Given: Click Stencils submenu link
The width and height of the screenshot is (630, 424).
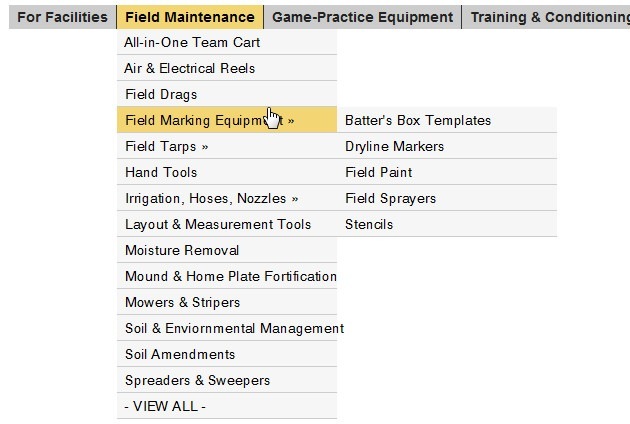Looking at the screenshot, I should coord(369,225).
